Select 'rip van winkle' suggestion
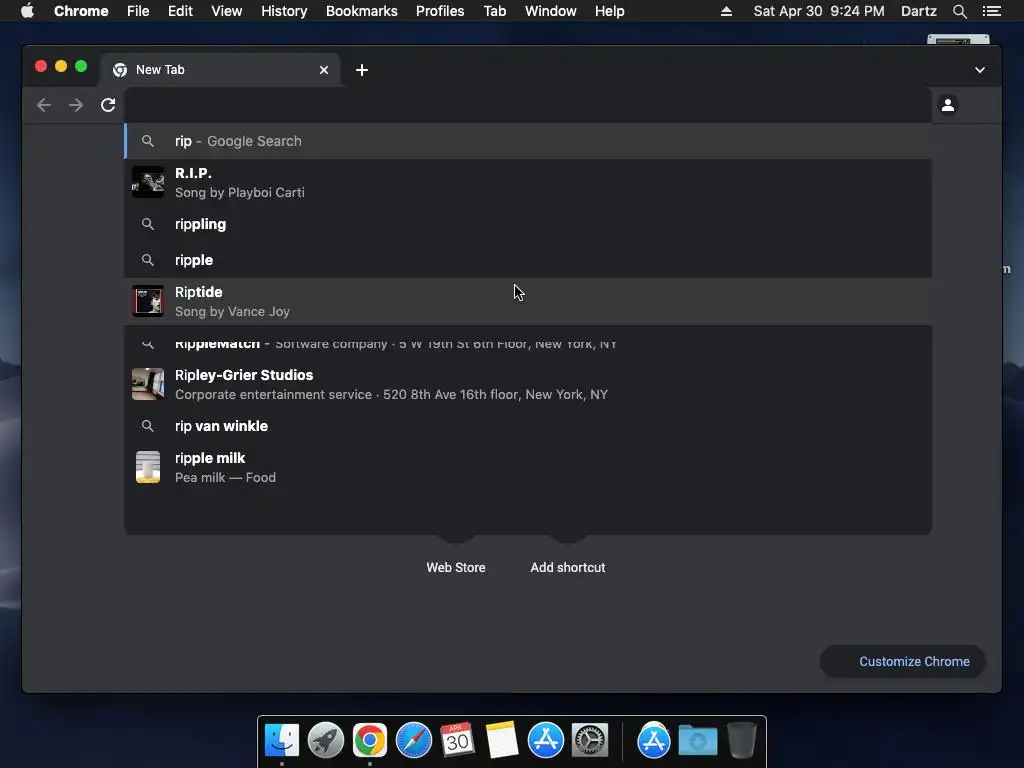This screenshot has width=1024, height=768. [x=528, y=426]
